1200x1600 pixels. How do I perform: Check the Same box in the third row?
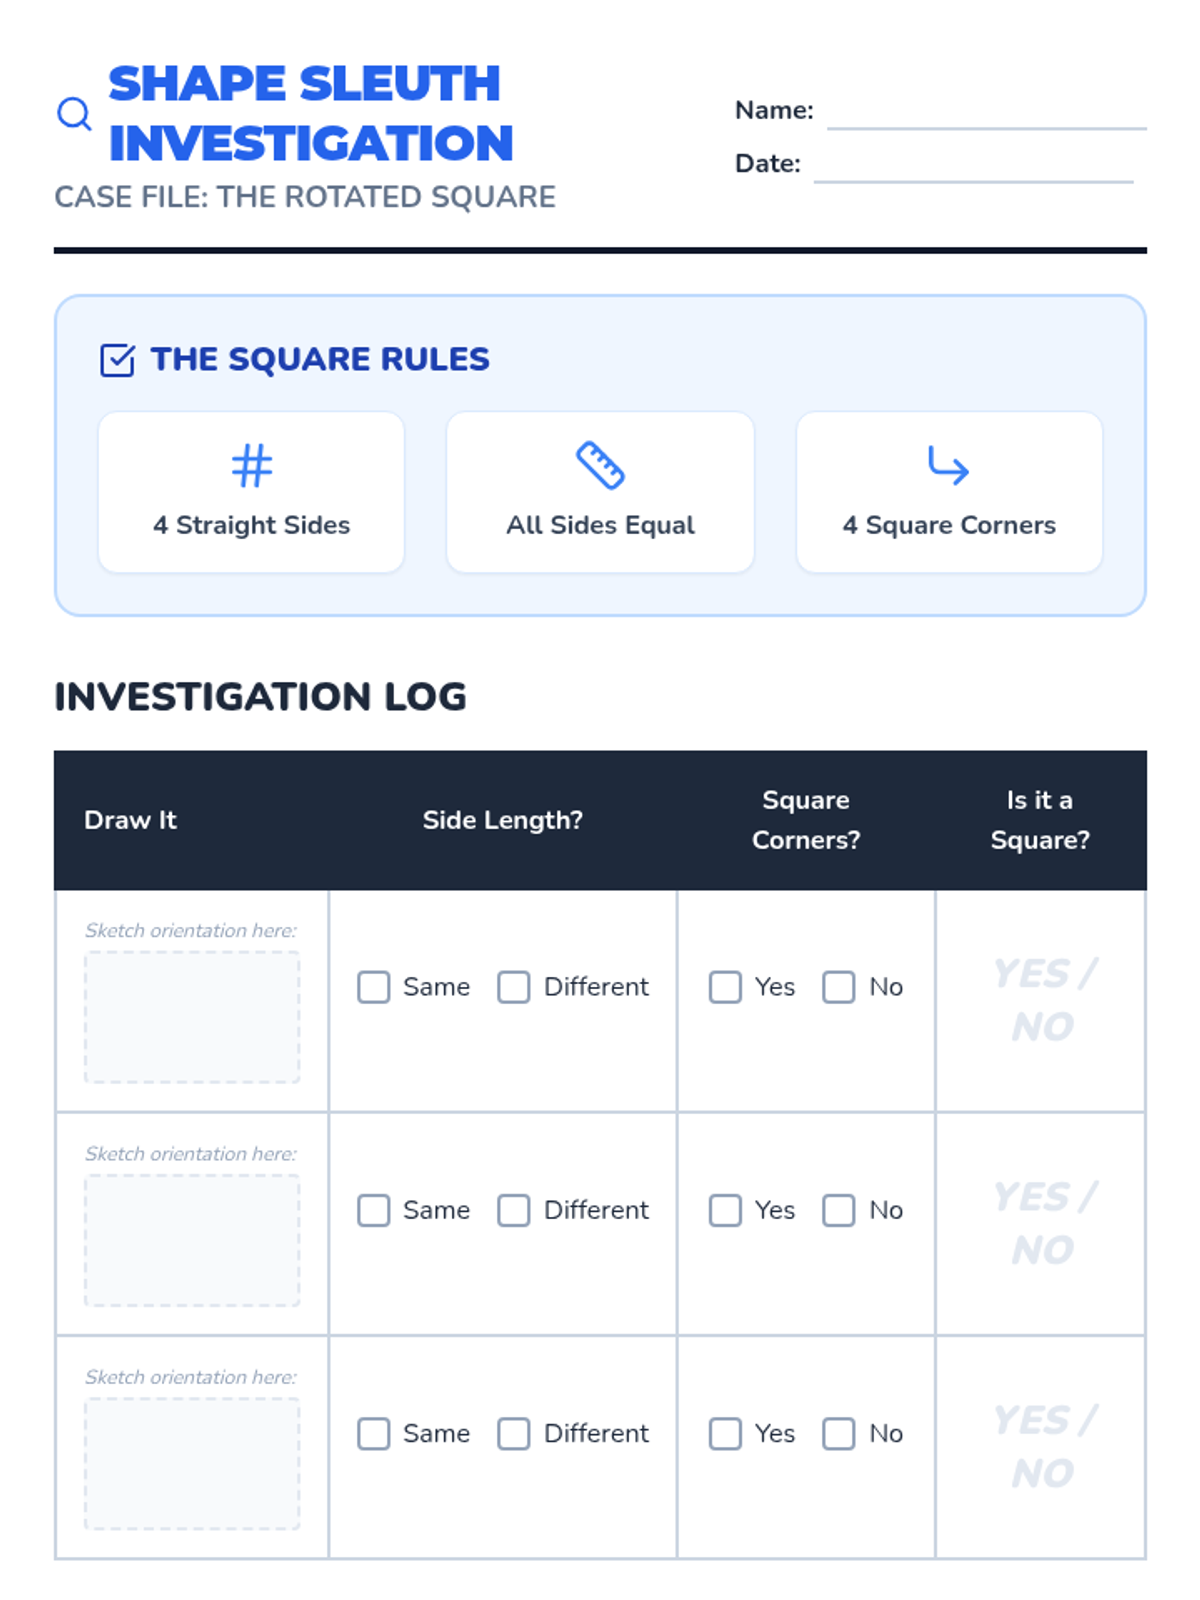tap(374, 1433)
